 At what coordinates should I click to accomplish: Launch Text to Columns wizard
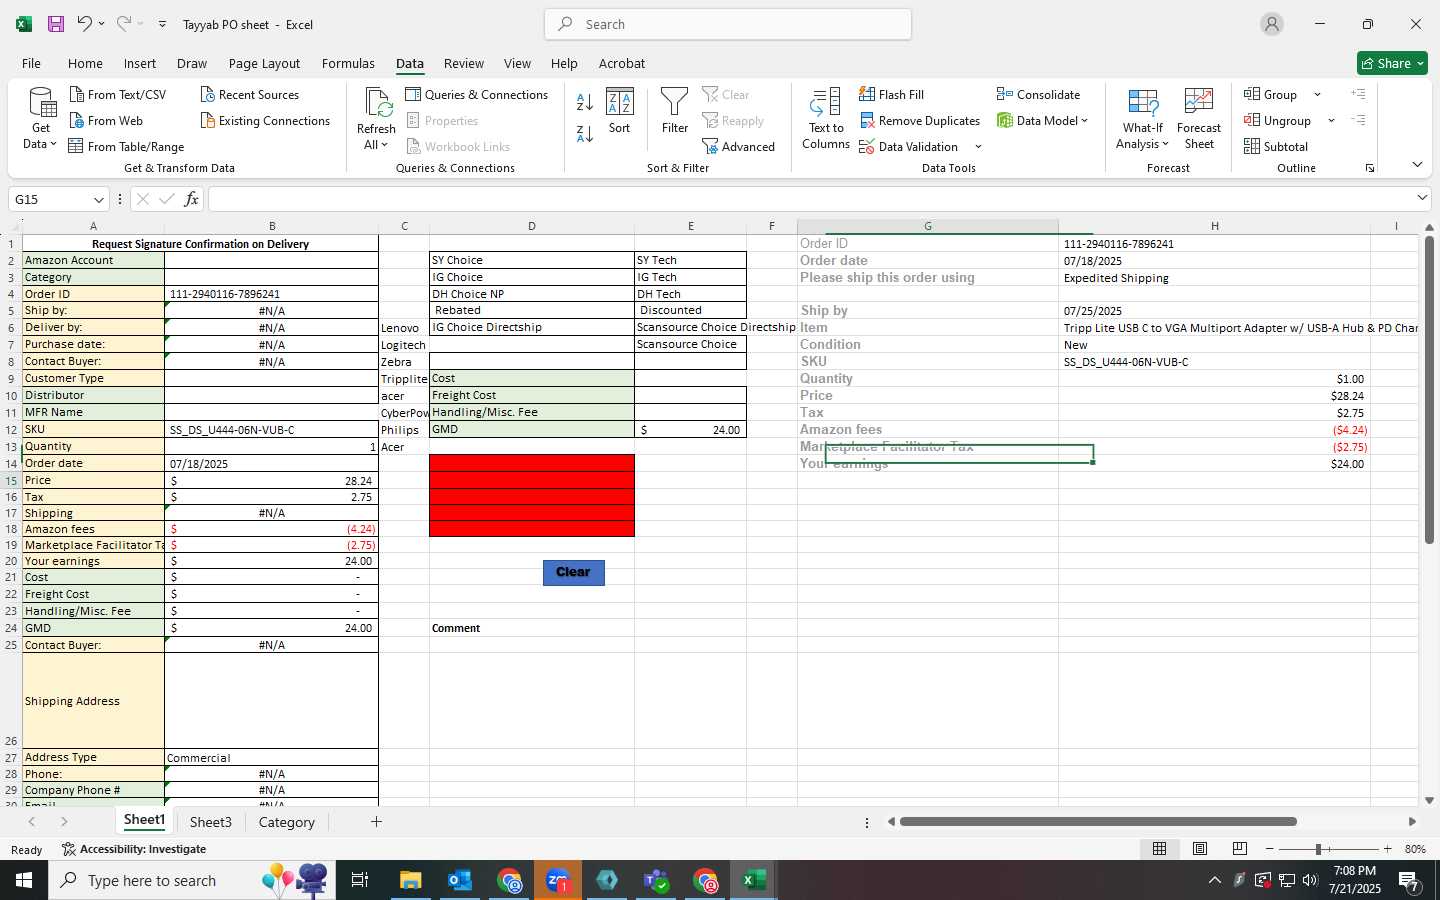[x=826, y=119]
